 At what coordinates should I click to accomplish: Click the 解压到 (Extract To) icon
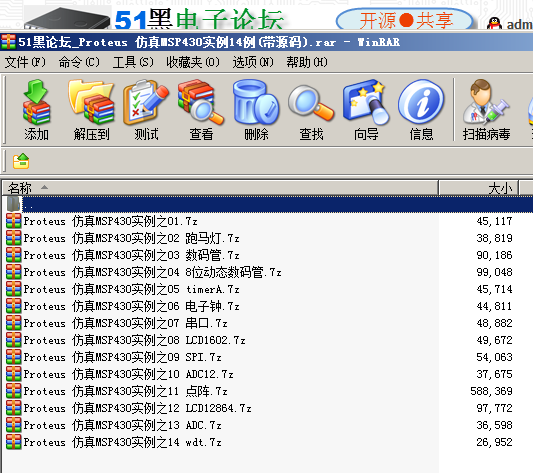91,110
